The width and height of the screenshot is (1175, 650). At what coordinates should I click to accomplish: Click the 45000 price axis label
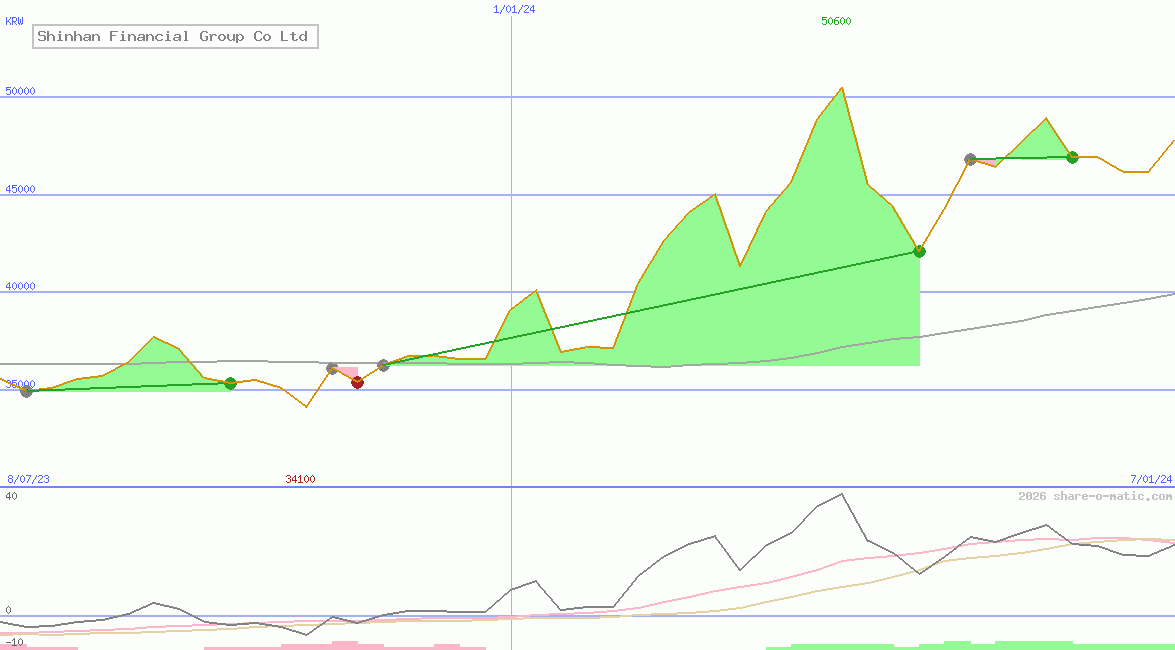click(x=20, y=189)
